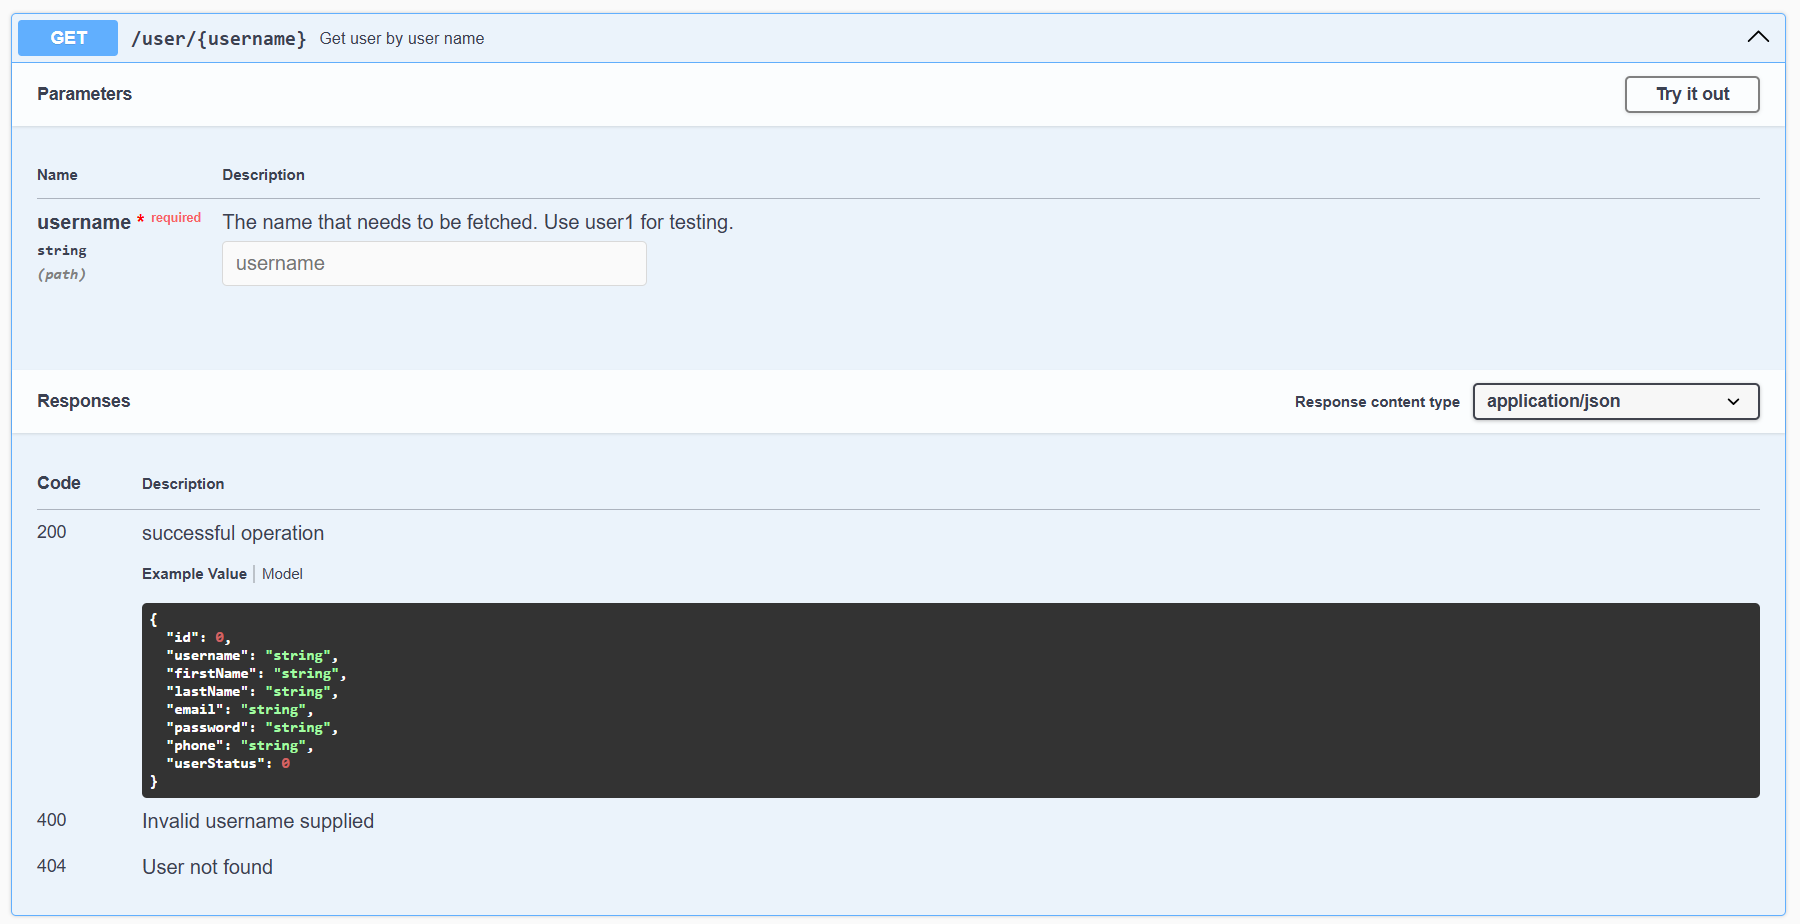Switch to the Model tab
Screen dimensions: 1800x924
click(x=282, y=574)
